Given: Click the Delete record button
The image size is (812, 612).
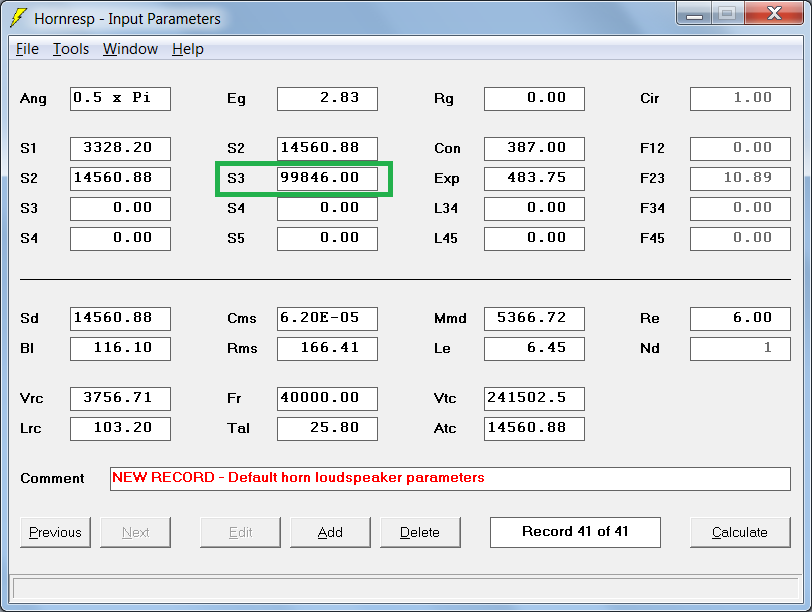Looking at the screenshot, I should tap(420, 532).
